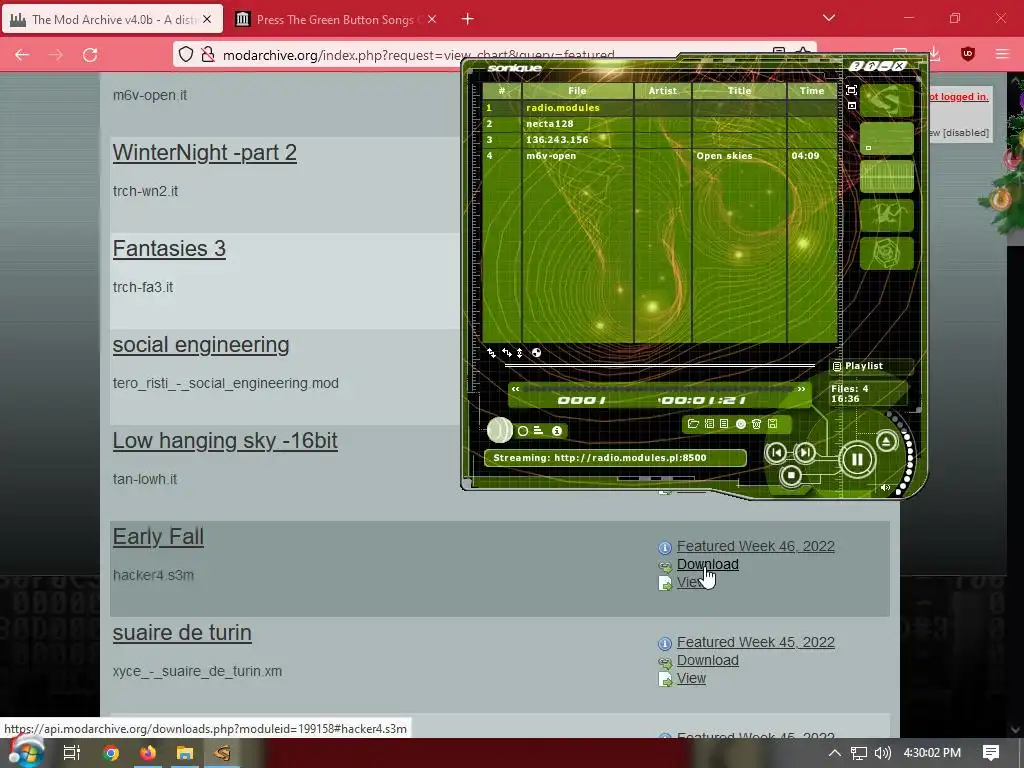Click the Sonique eject button
The image size is (1024, 768).
(x=886, y=442)
